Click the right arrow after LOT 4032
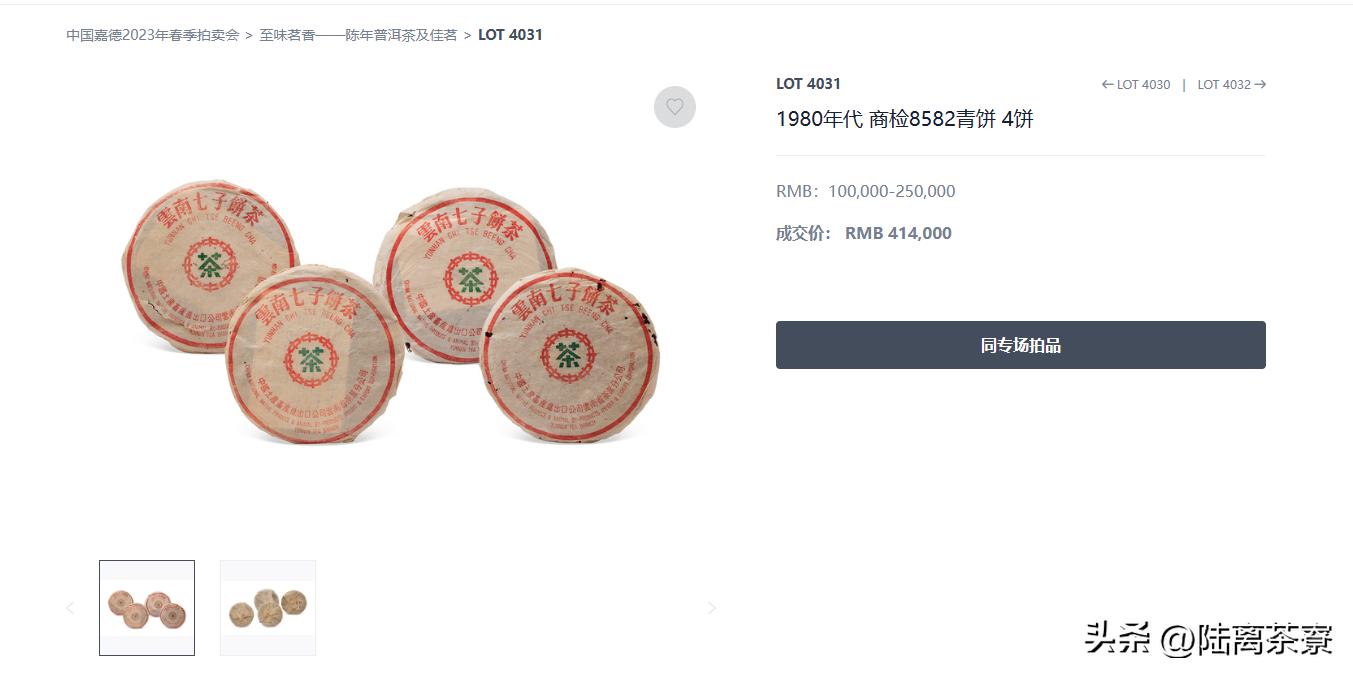The image size is (1353, 675). (x=1260, y=84)
